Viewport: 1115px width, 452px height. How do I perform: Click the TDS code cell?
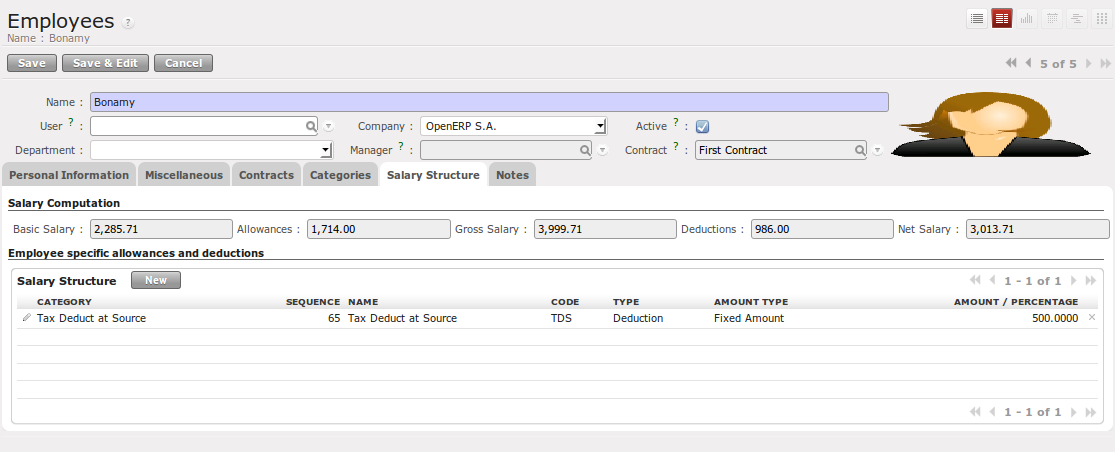pyautogui.click(x=561, y=318)
